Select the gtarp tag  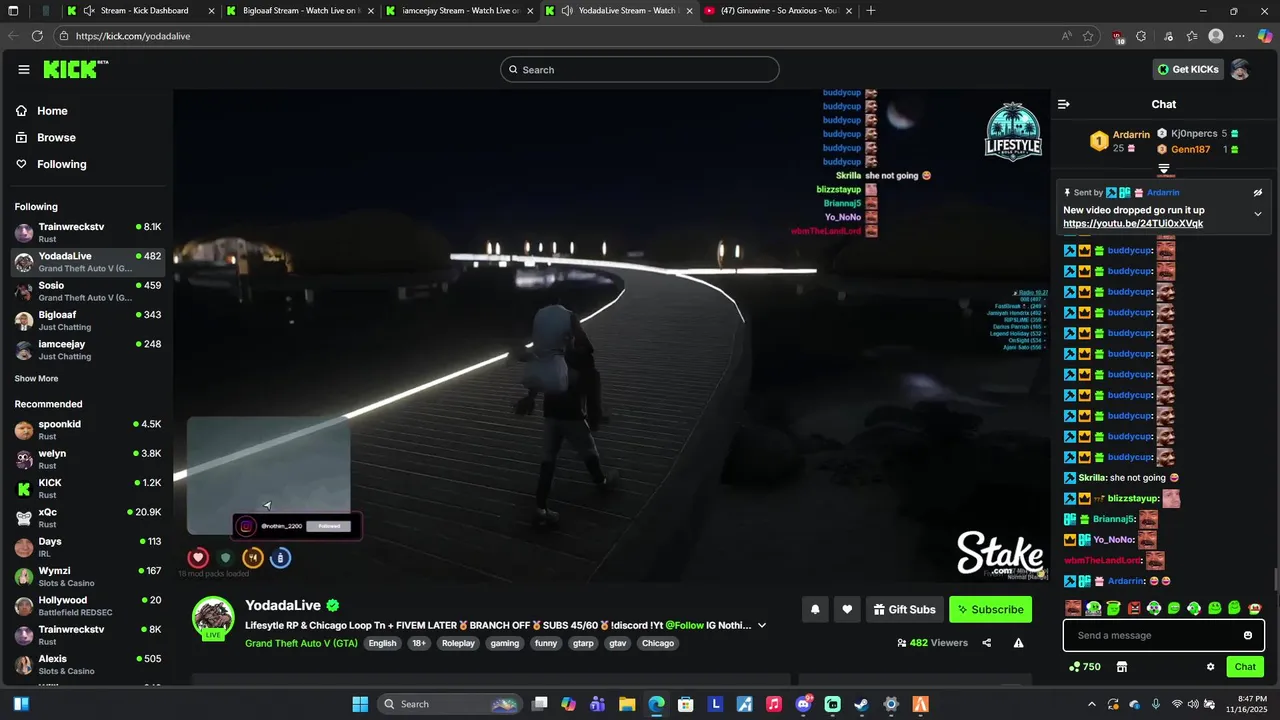coord(583,643)
